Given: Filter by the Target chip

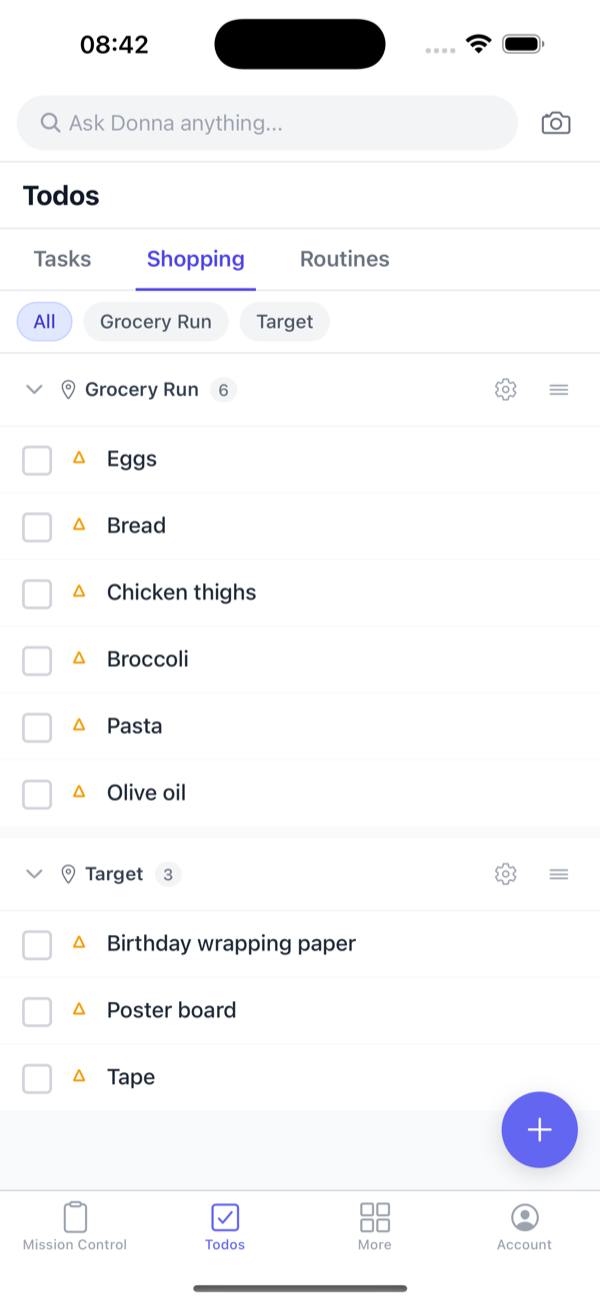Looking at the screenshot, I should pos(284,321).
